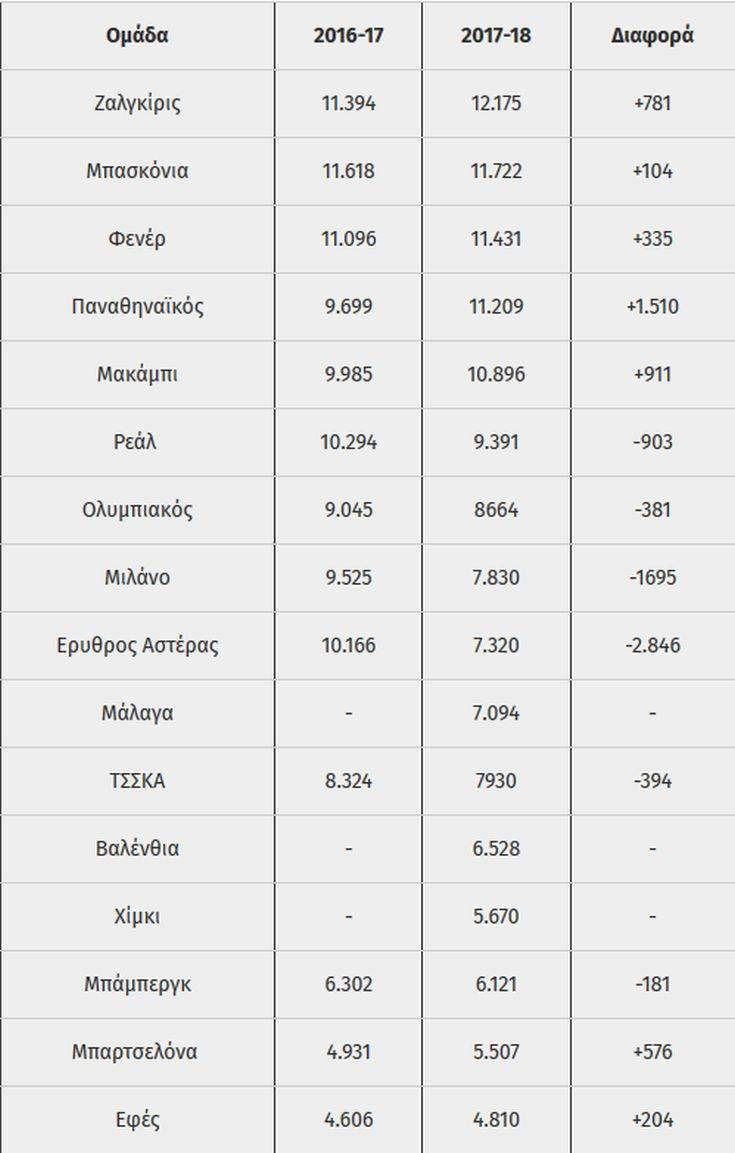
Task: Click the 2017-18 column header
Action: 495,35
